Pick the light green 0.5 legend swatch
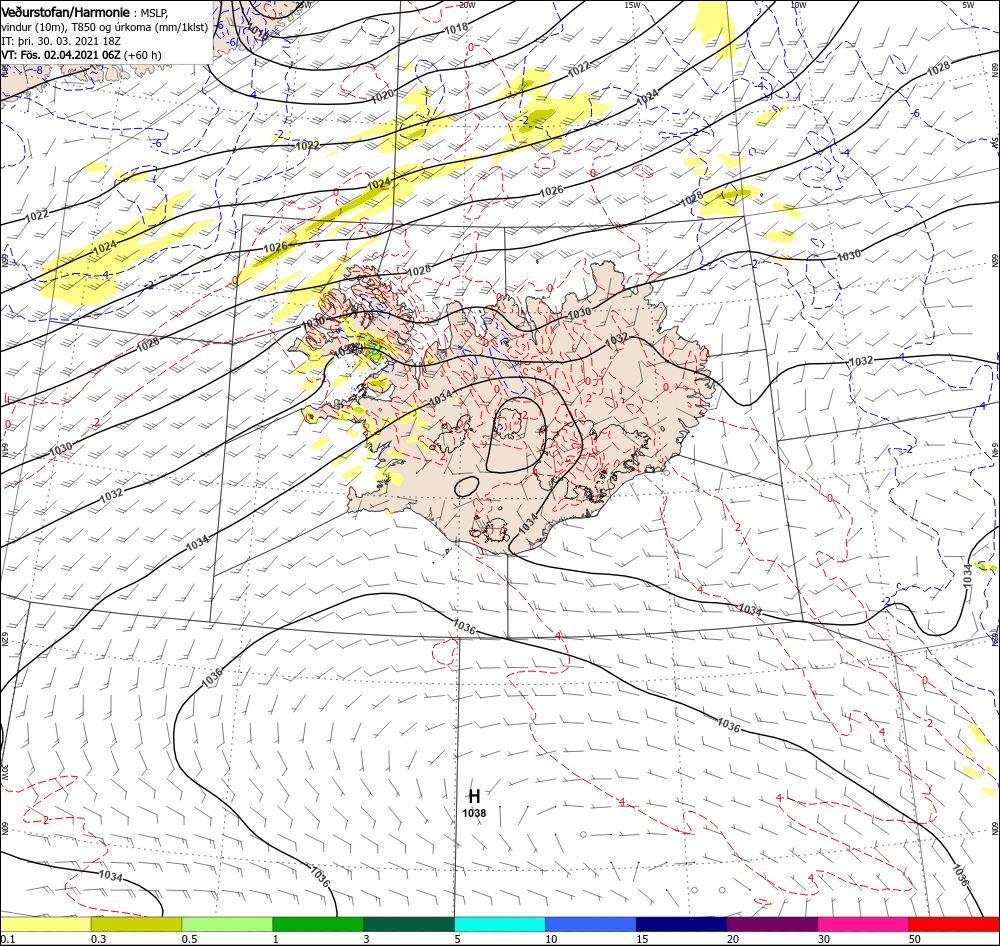 [x=227, y=924]
